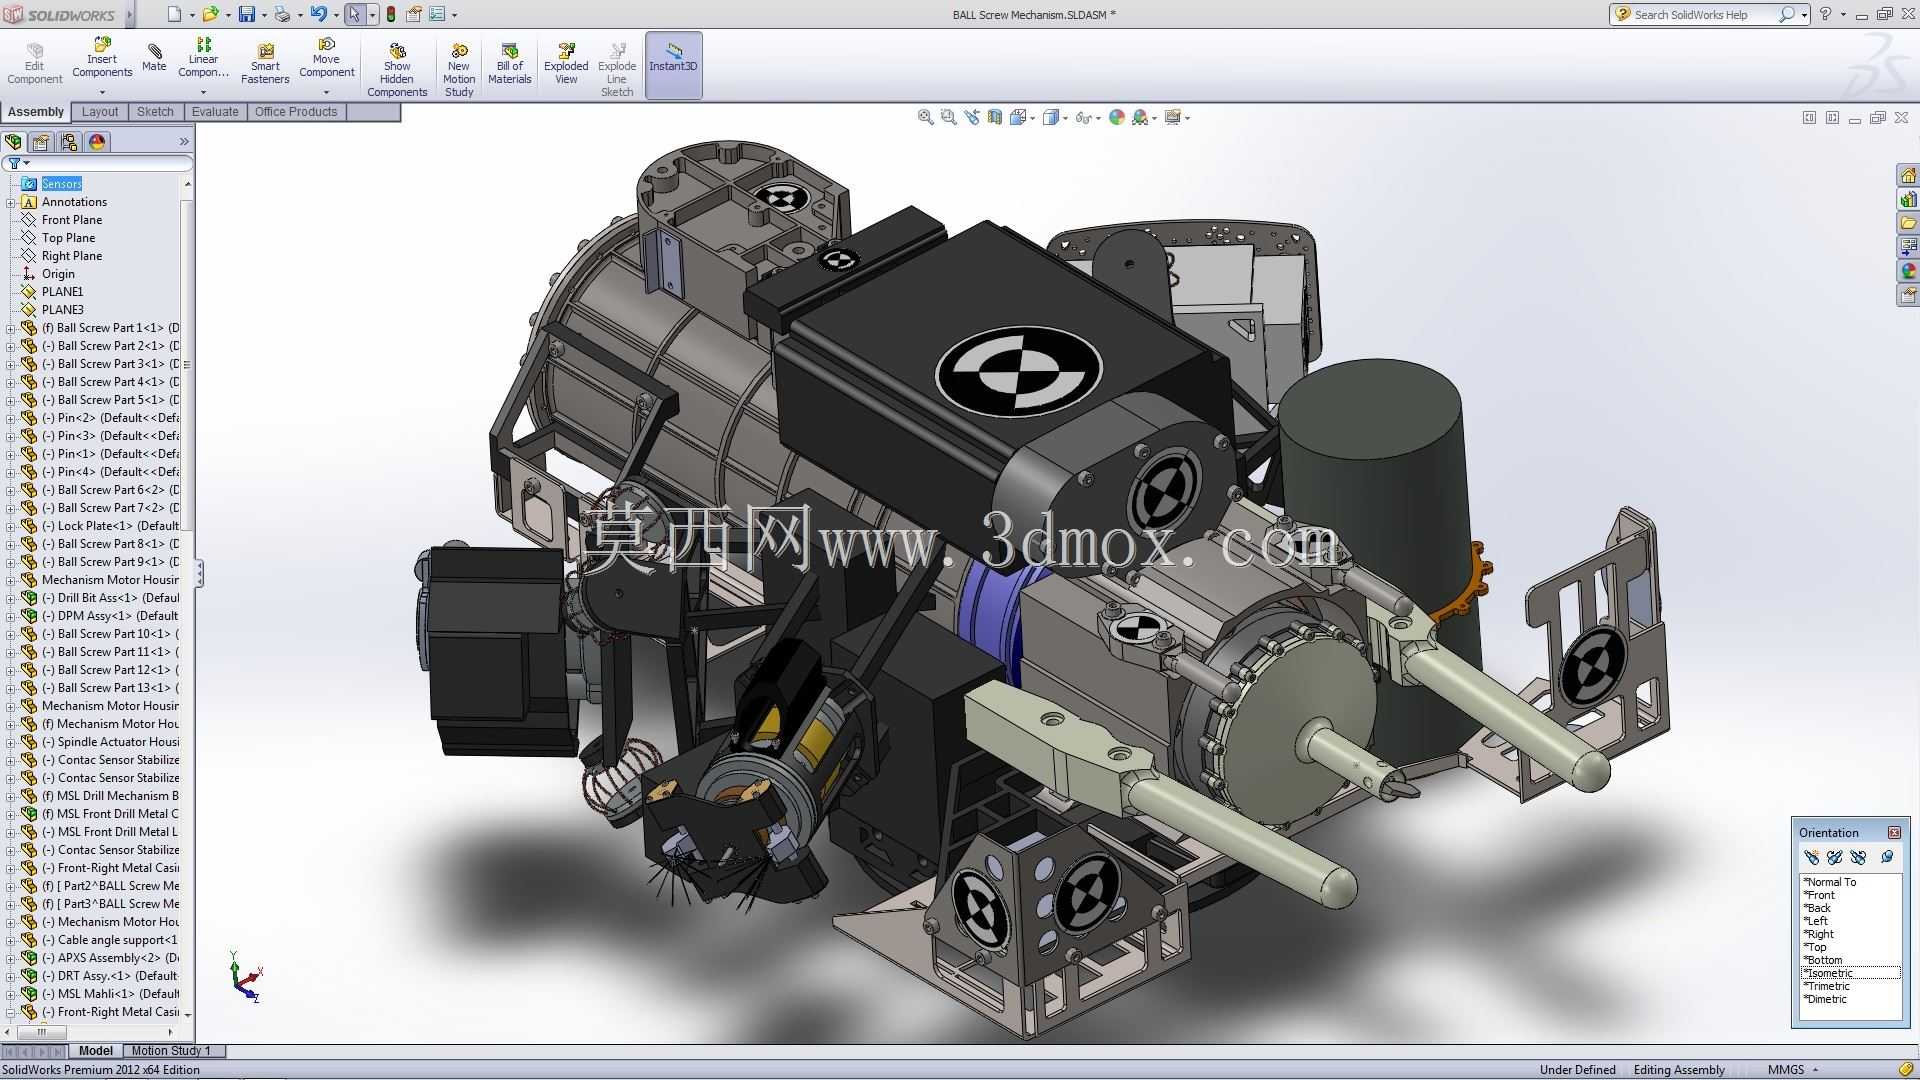Open Design Library icon in task pane
The width and height of the screenshot is (1920, 1080).
point(1908,199)
